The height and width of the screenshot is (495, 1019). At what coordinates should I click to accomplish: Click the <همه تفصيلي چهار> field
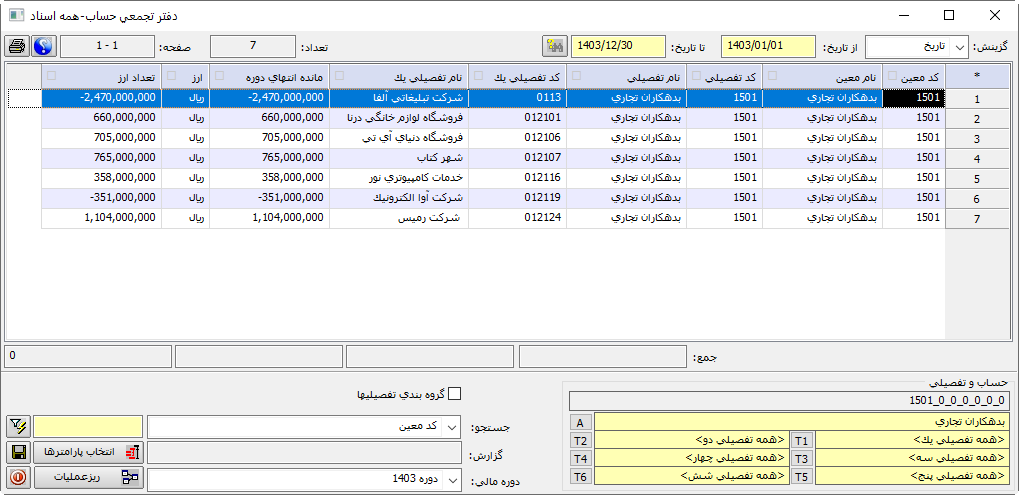click(x=691, y=458)
